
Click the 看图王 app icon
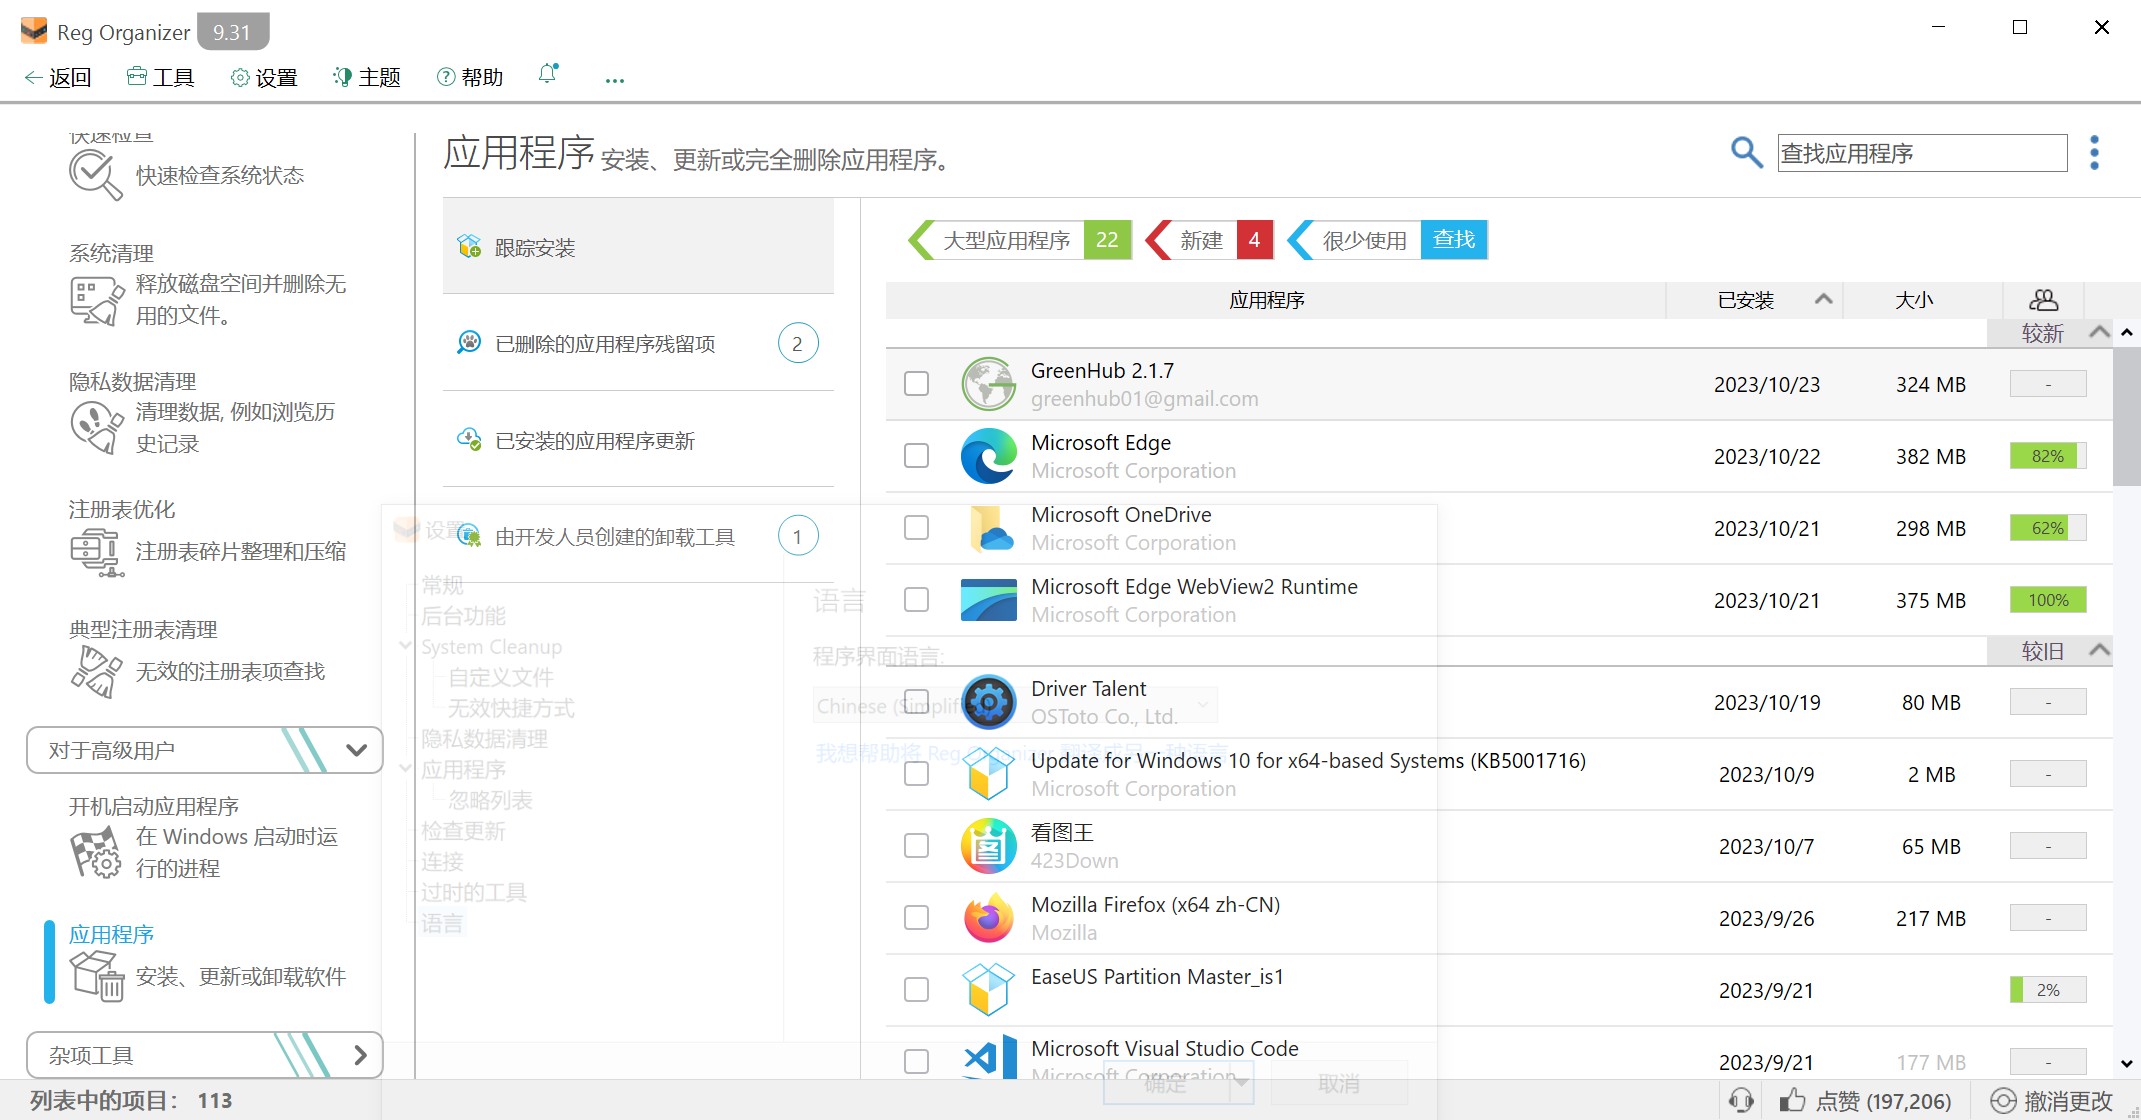point(988,846)
